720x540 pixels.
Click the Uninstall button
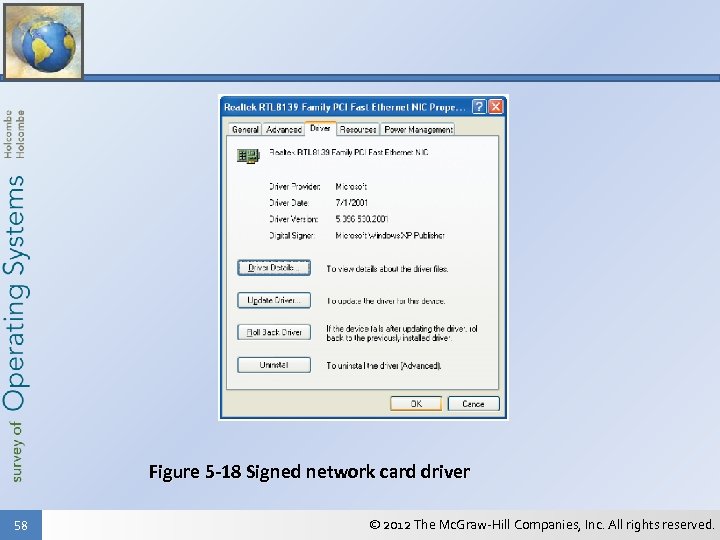pyautogui.click(x=274, y=365)
